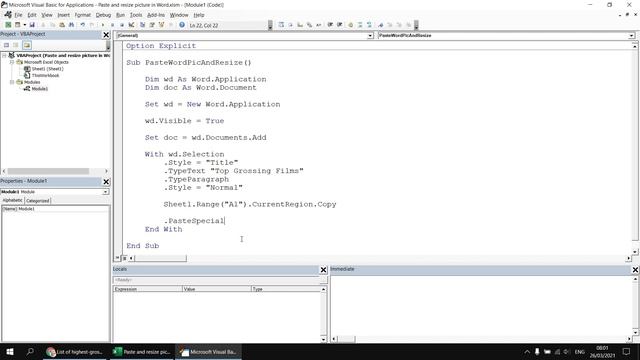640x360 pixels.
Task: Run the macro with the Run Sub icon
Action: click(x=102, y=25)
